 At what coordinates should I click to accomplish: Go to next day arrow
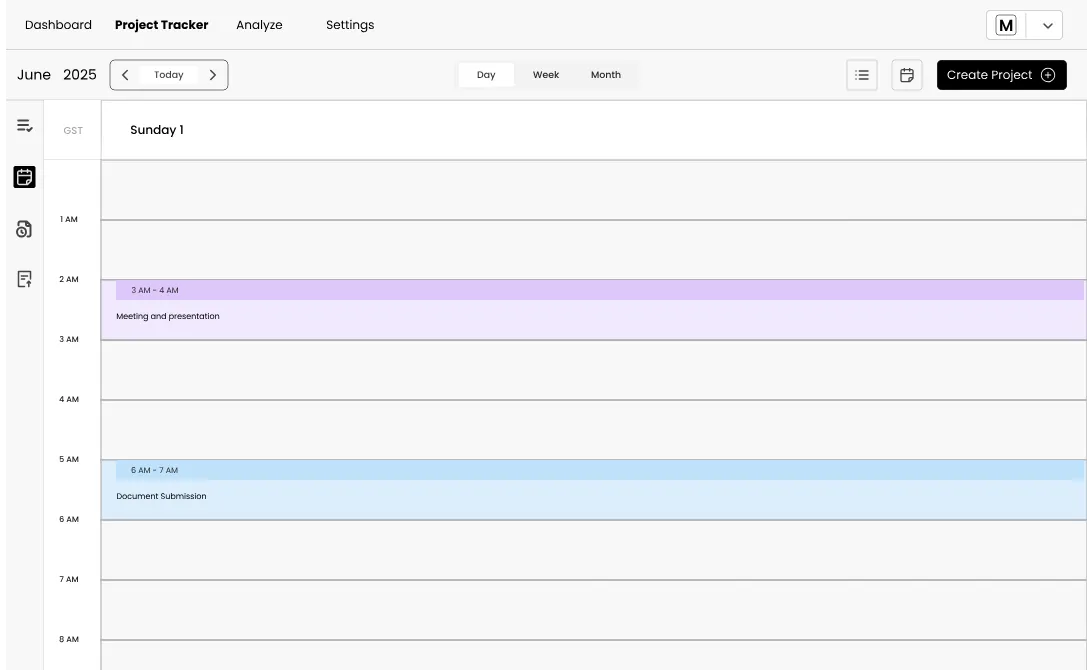[x=213, y=75]
